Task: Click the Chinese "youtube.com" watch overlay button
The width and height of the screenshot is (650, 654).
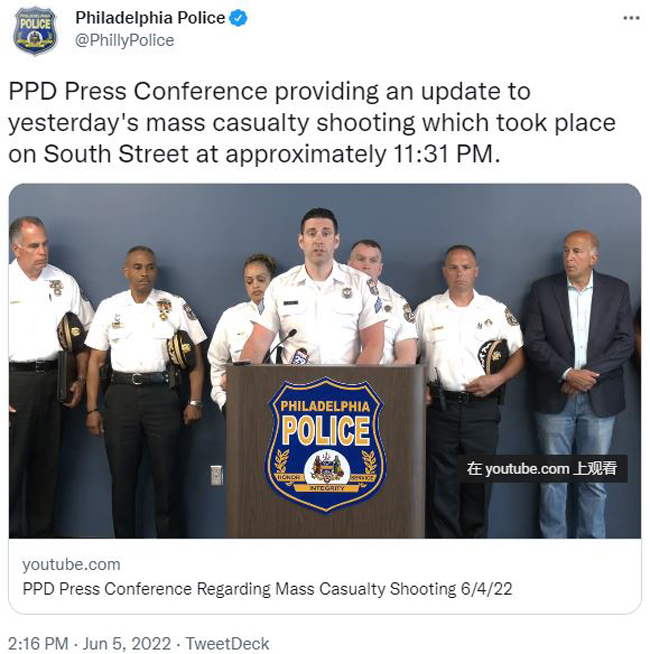Action: click(542, 468)
